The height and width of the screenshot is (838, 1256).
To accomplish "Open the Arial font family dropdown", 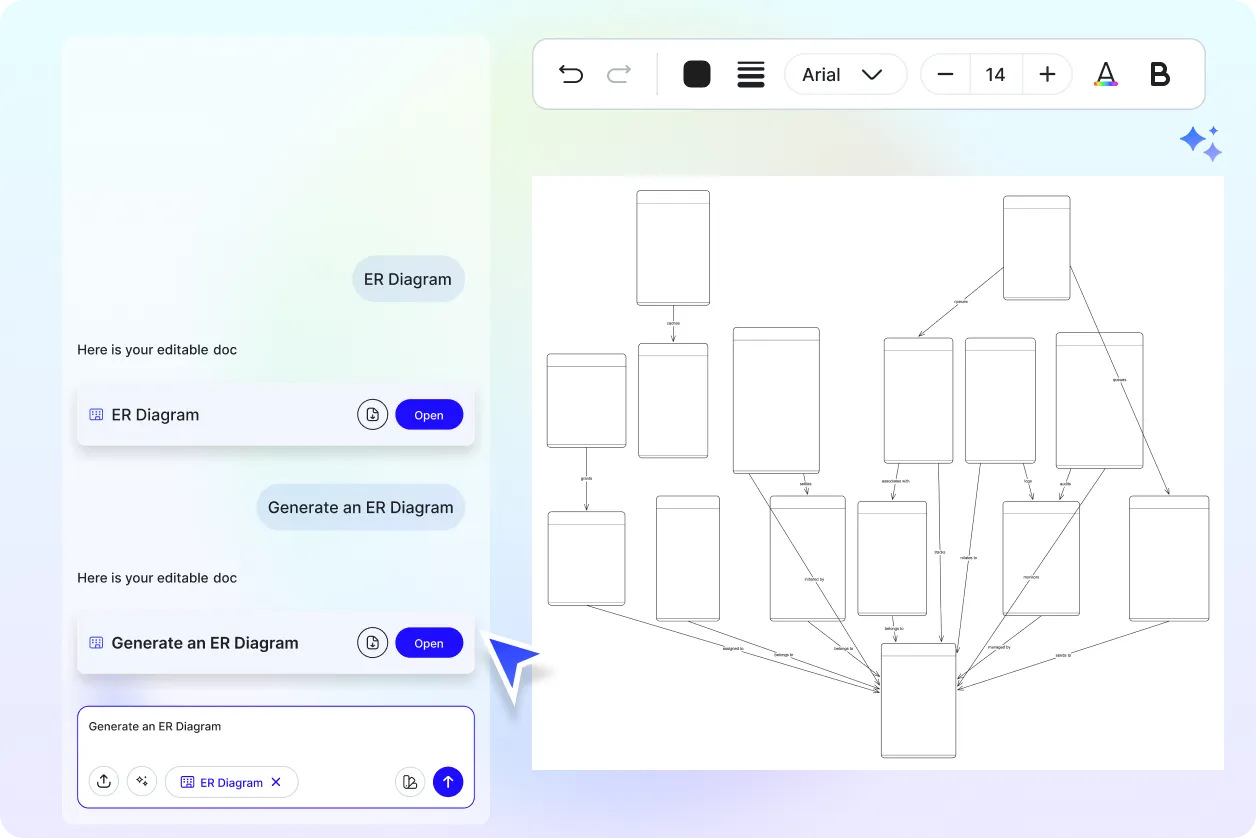I will tap(845, 74).
